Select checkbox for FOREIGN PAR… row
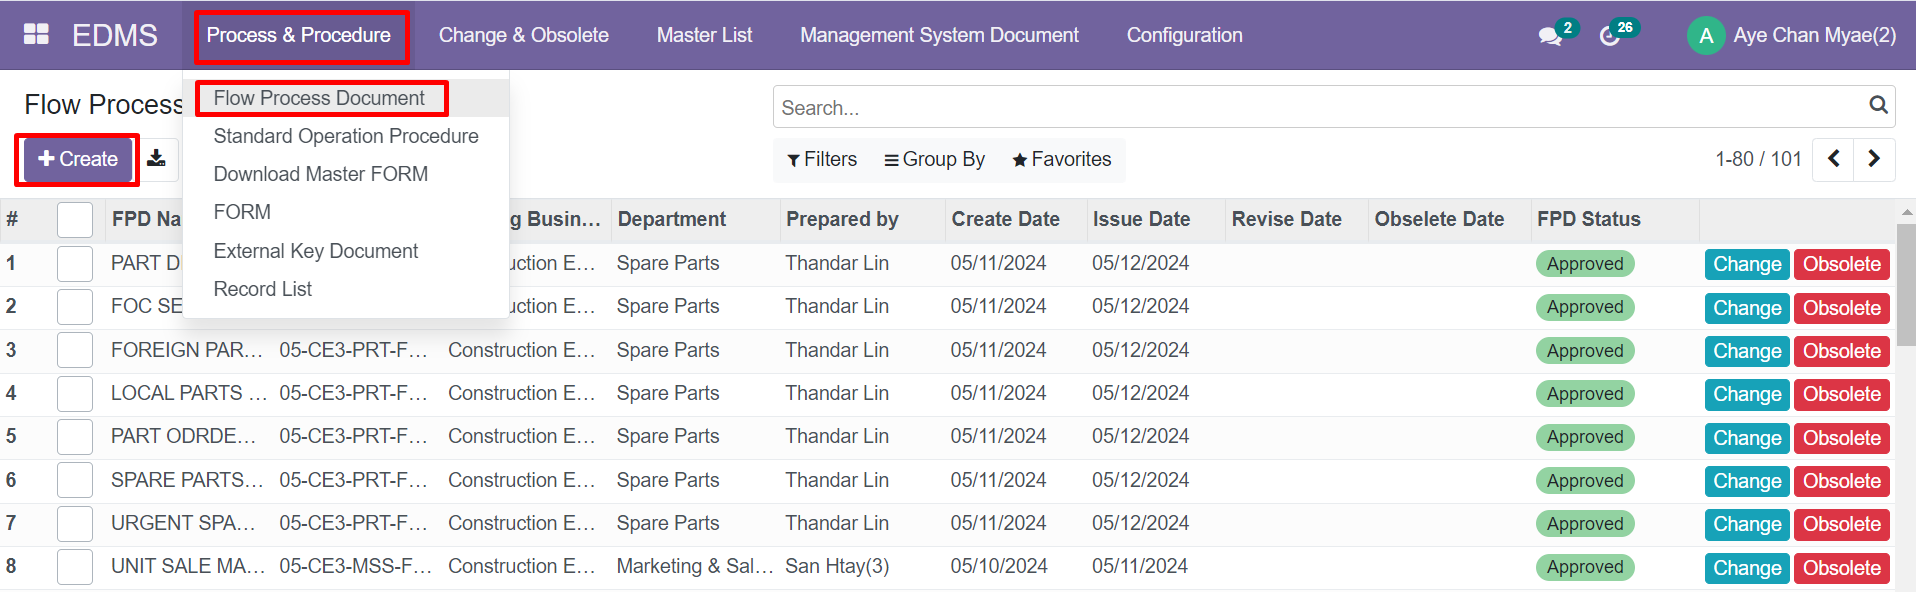The width and height of the screenshot is (1916, 592). [75, 351]
